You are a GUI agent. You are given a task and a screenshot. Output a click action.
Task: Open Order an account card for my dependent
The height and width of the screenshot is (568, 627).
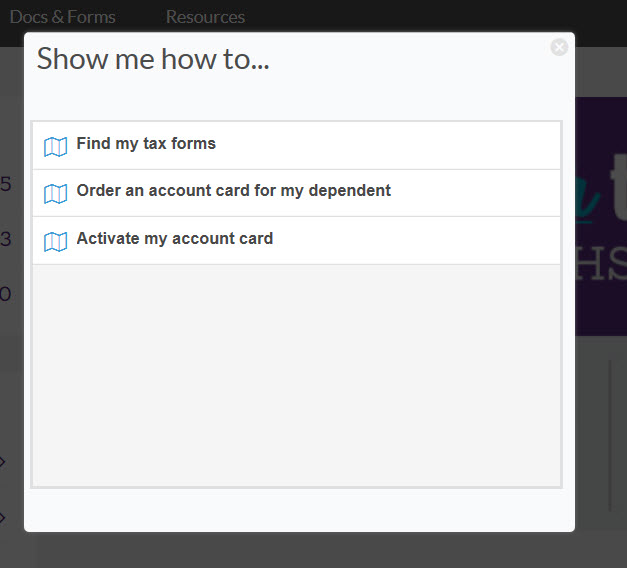pyautogui.click(x=296, y=193)
